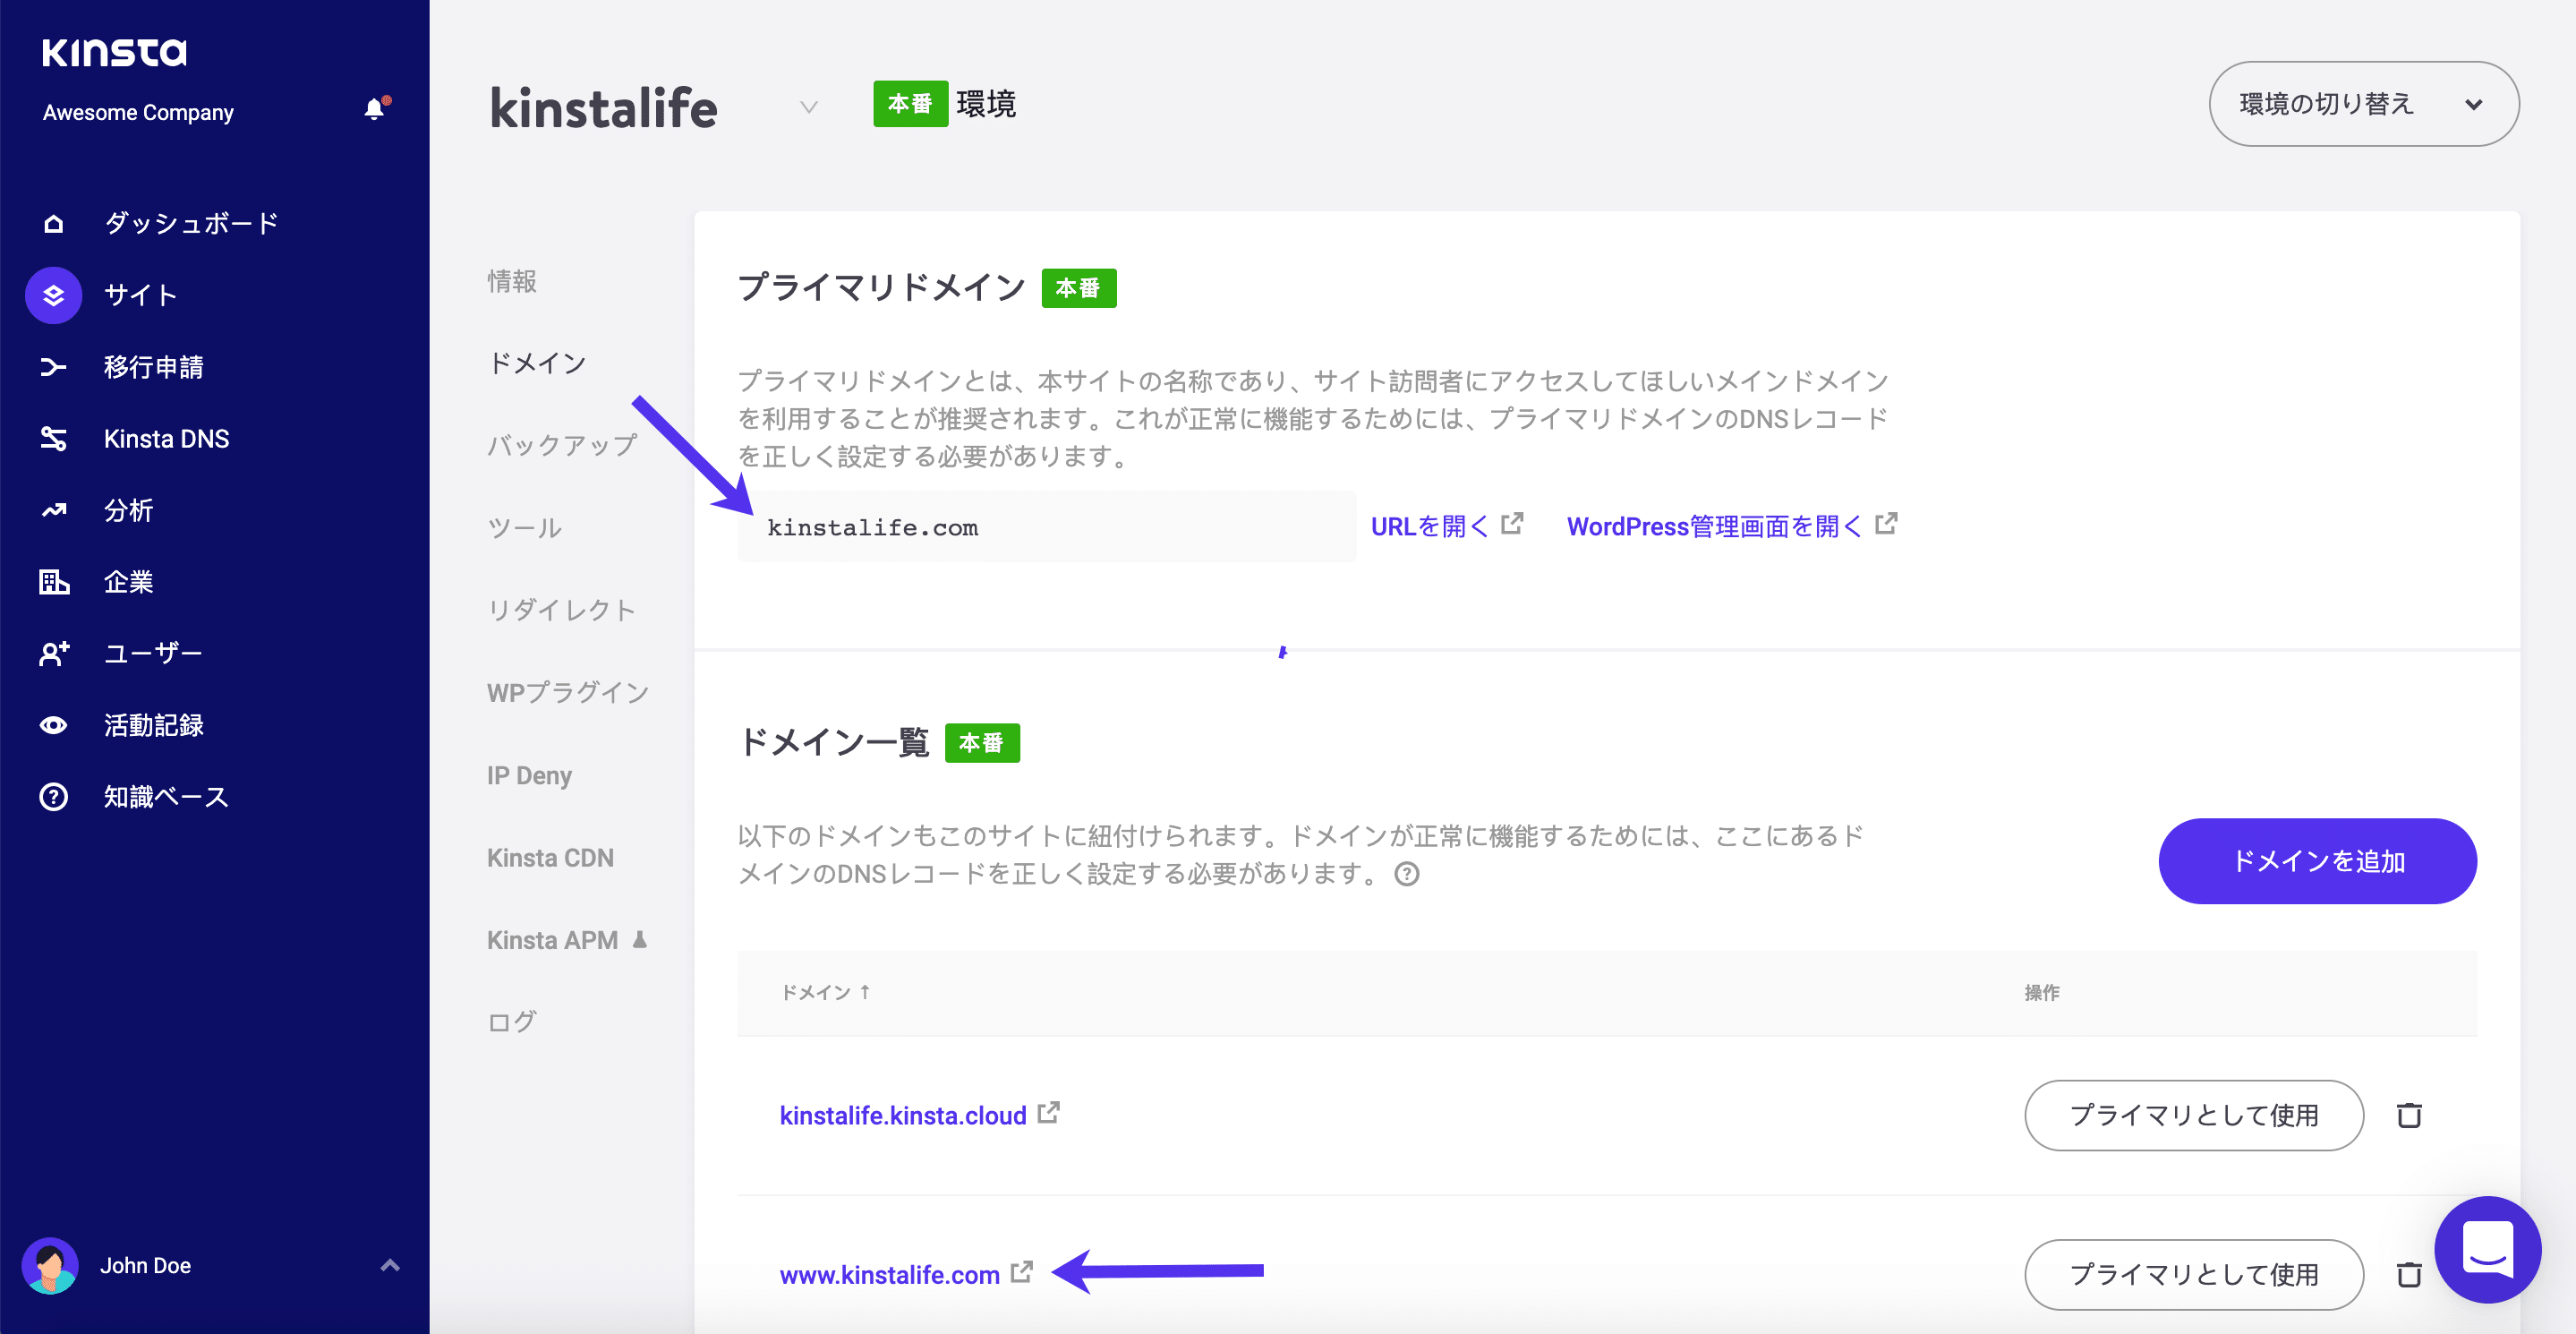Open ユーザー in the sidebar
Viewport: 2576px width, 1334px height.
point(154,654)
